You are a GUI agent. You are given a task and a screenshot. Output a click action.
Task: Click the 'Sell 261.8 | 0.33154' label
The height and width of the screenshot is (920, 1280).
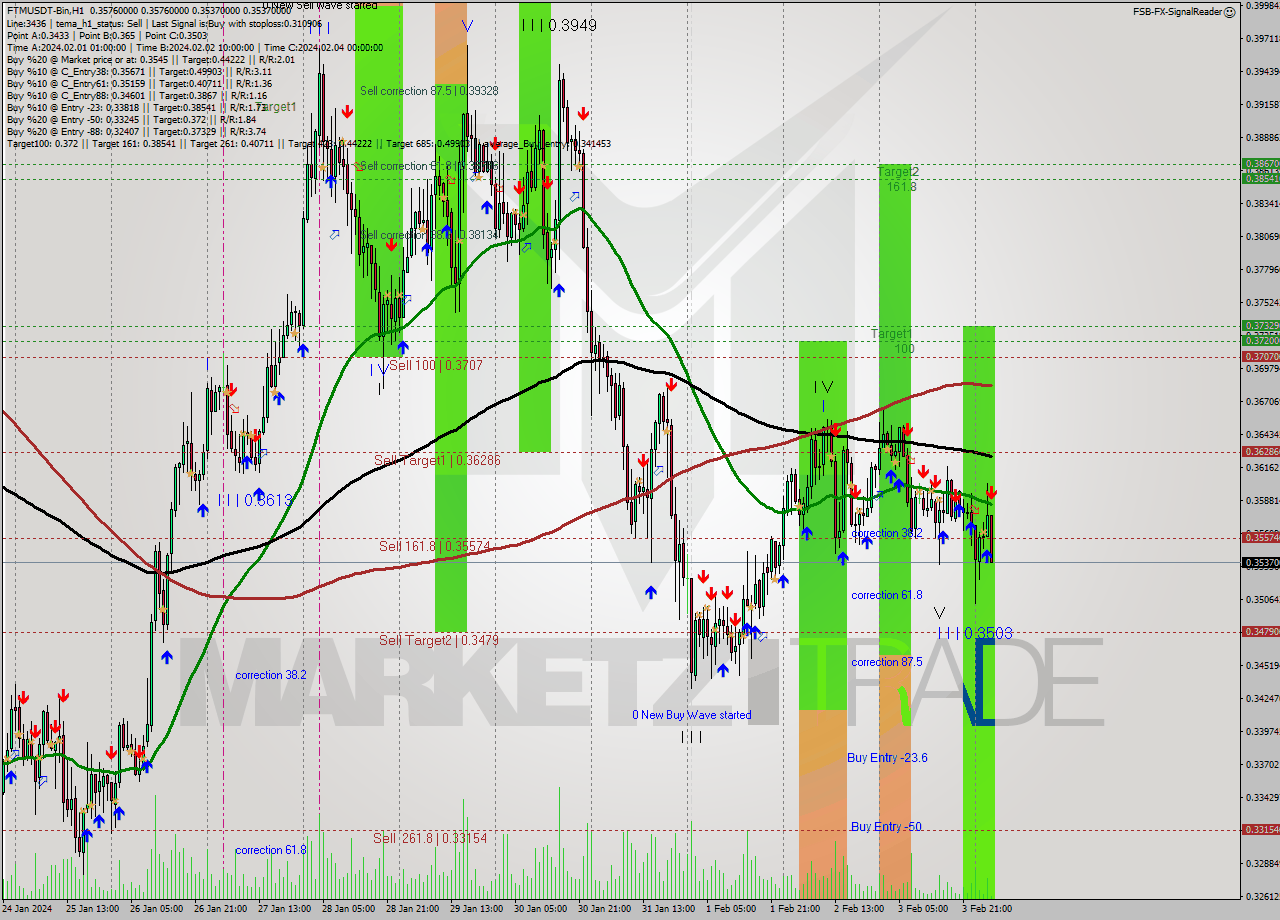(430, 838)
